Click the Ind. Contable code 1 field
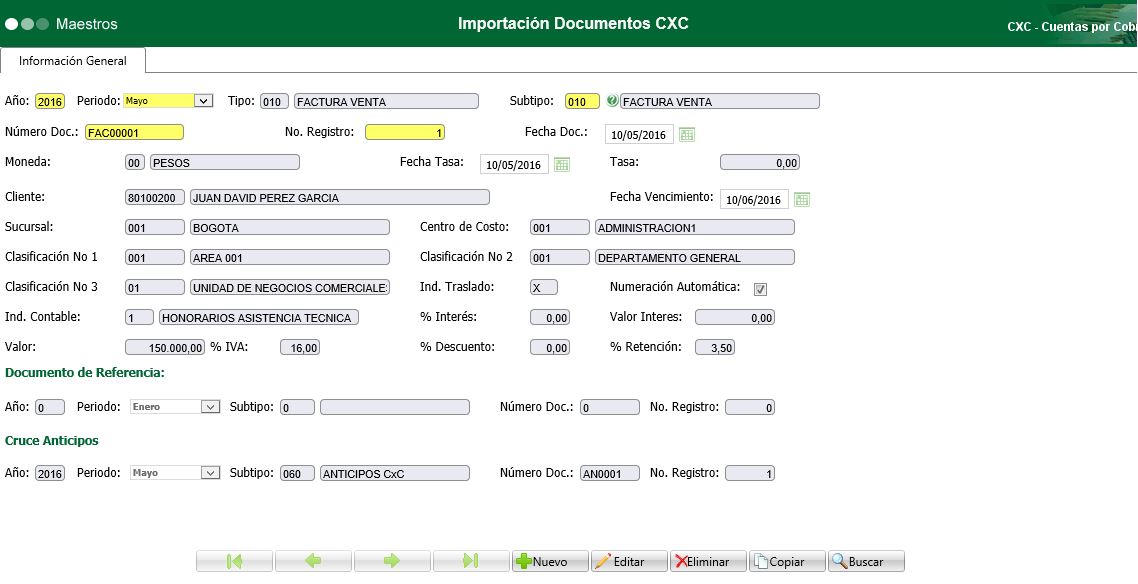This screenshot has width=1138, height=584. (x=139, y=318)
